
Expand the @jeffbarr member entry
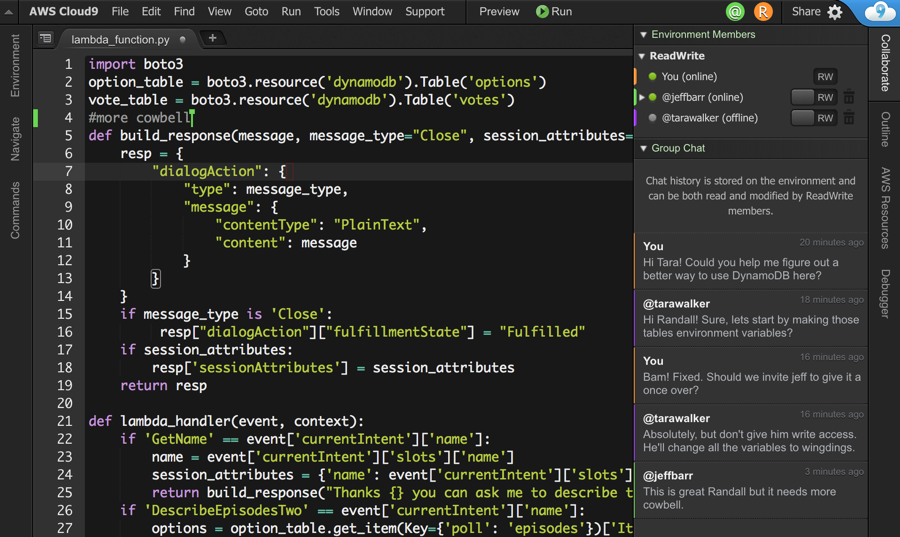pos(642,98)
